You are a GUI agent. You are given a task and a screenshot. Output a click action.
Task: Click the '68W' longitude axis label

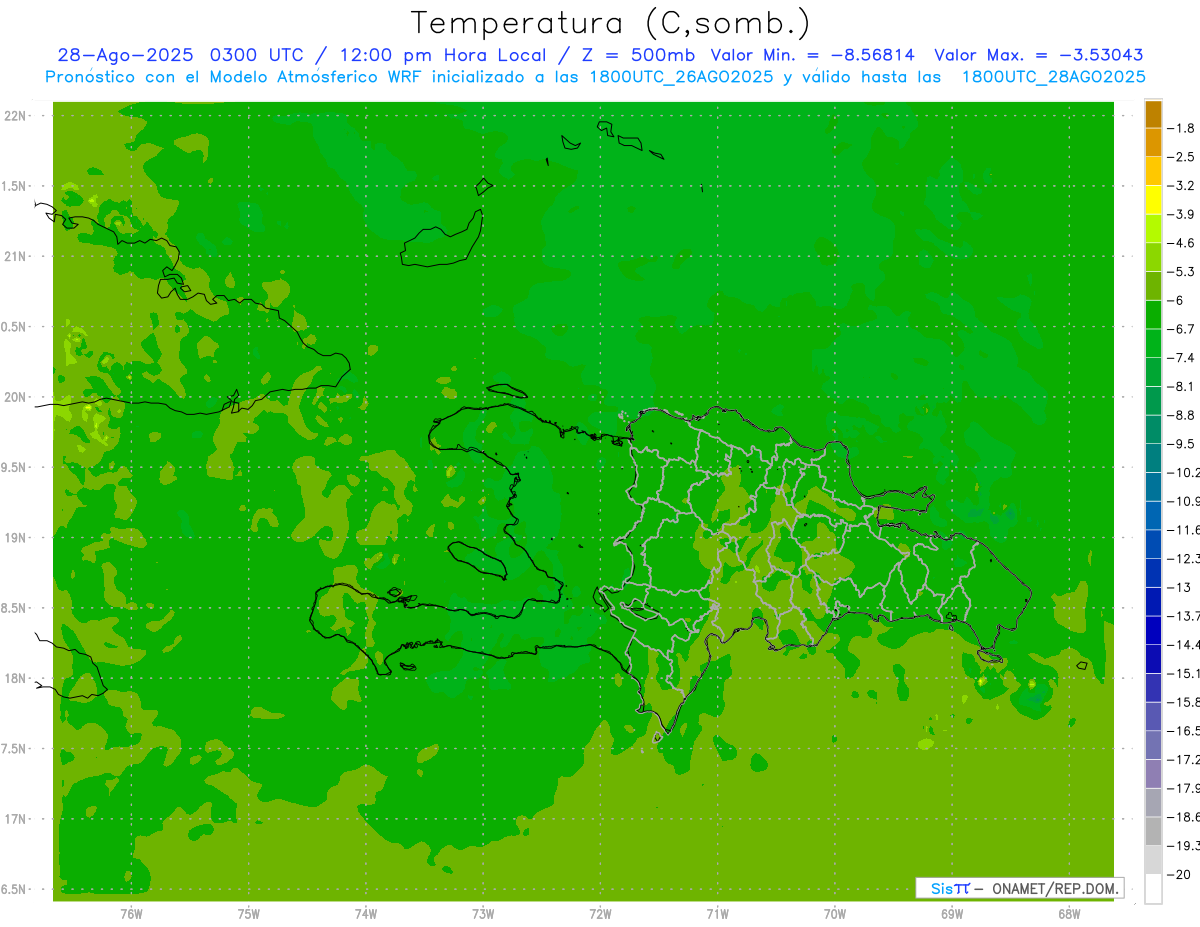pyautogui.click(x=1068, y=913)
